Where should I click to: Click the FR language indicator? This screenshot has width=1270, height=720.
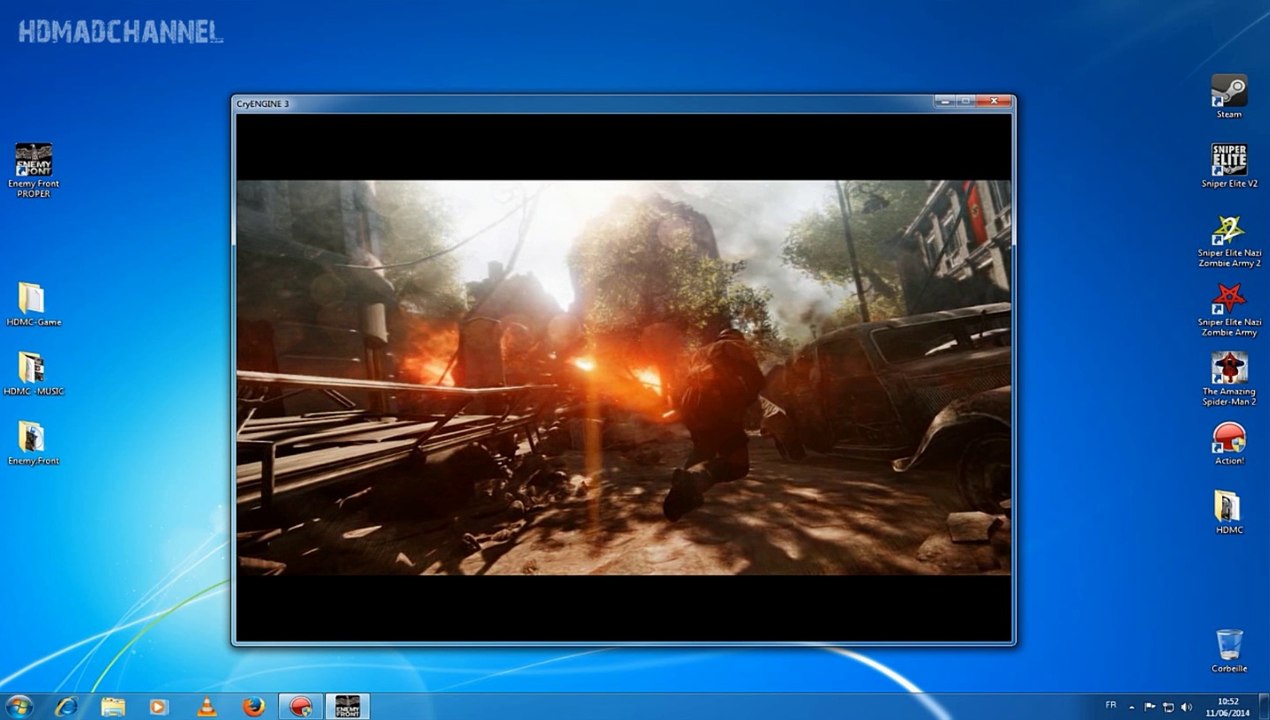click(1111, 705)
